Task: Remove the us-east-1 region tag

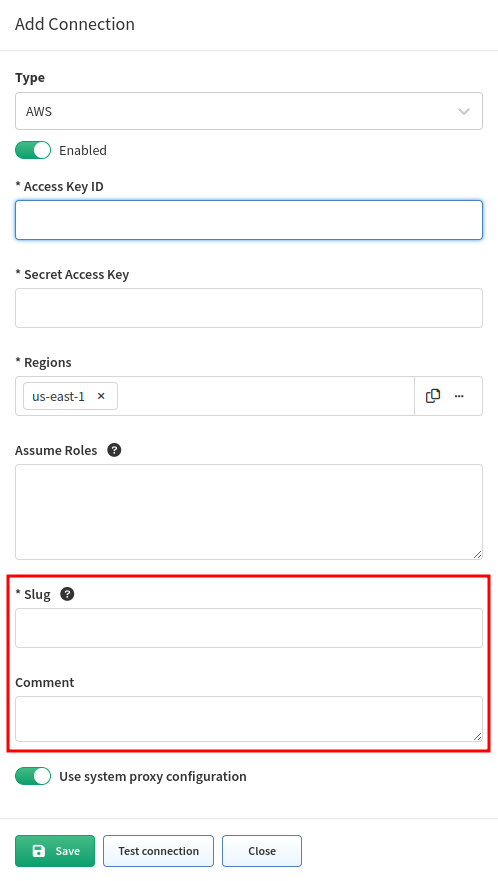Action: pyautogui.click(x=101, y=396)
